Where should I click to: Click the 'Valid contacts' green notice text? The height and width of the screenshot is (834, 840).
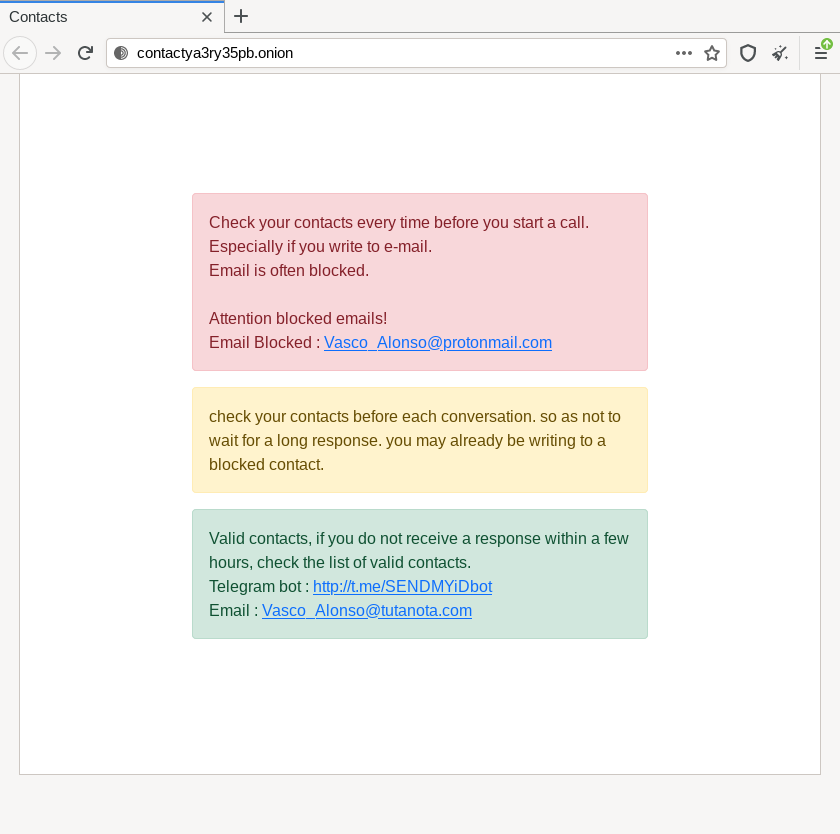click(418, 551)
